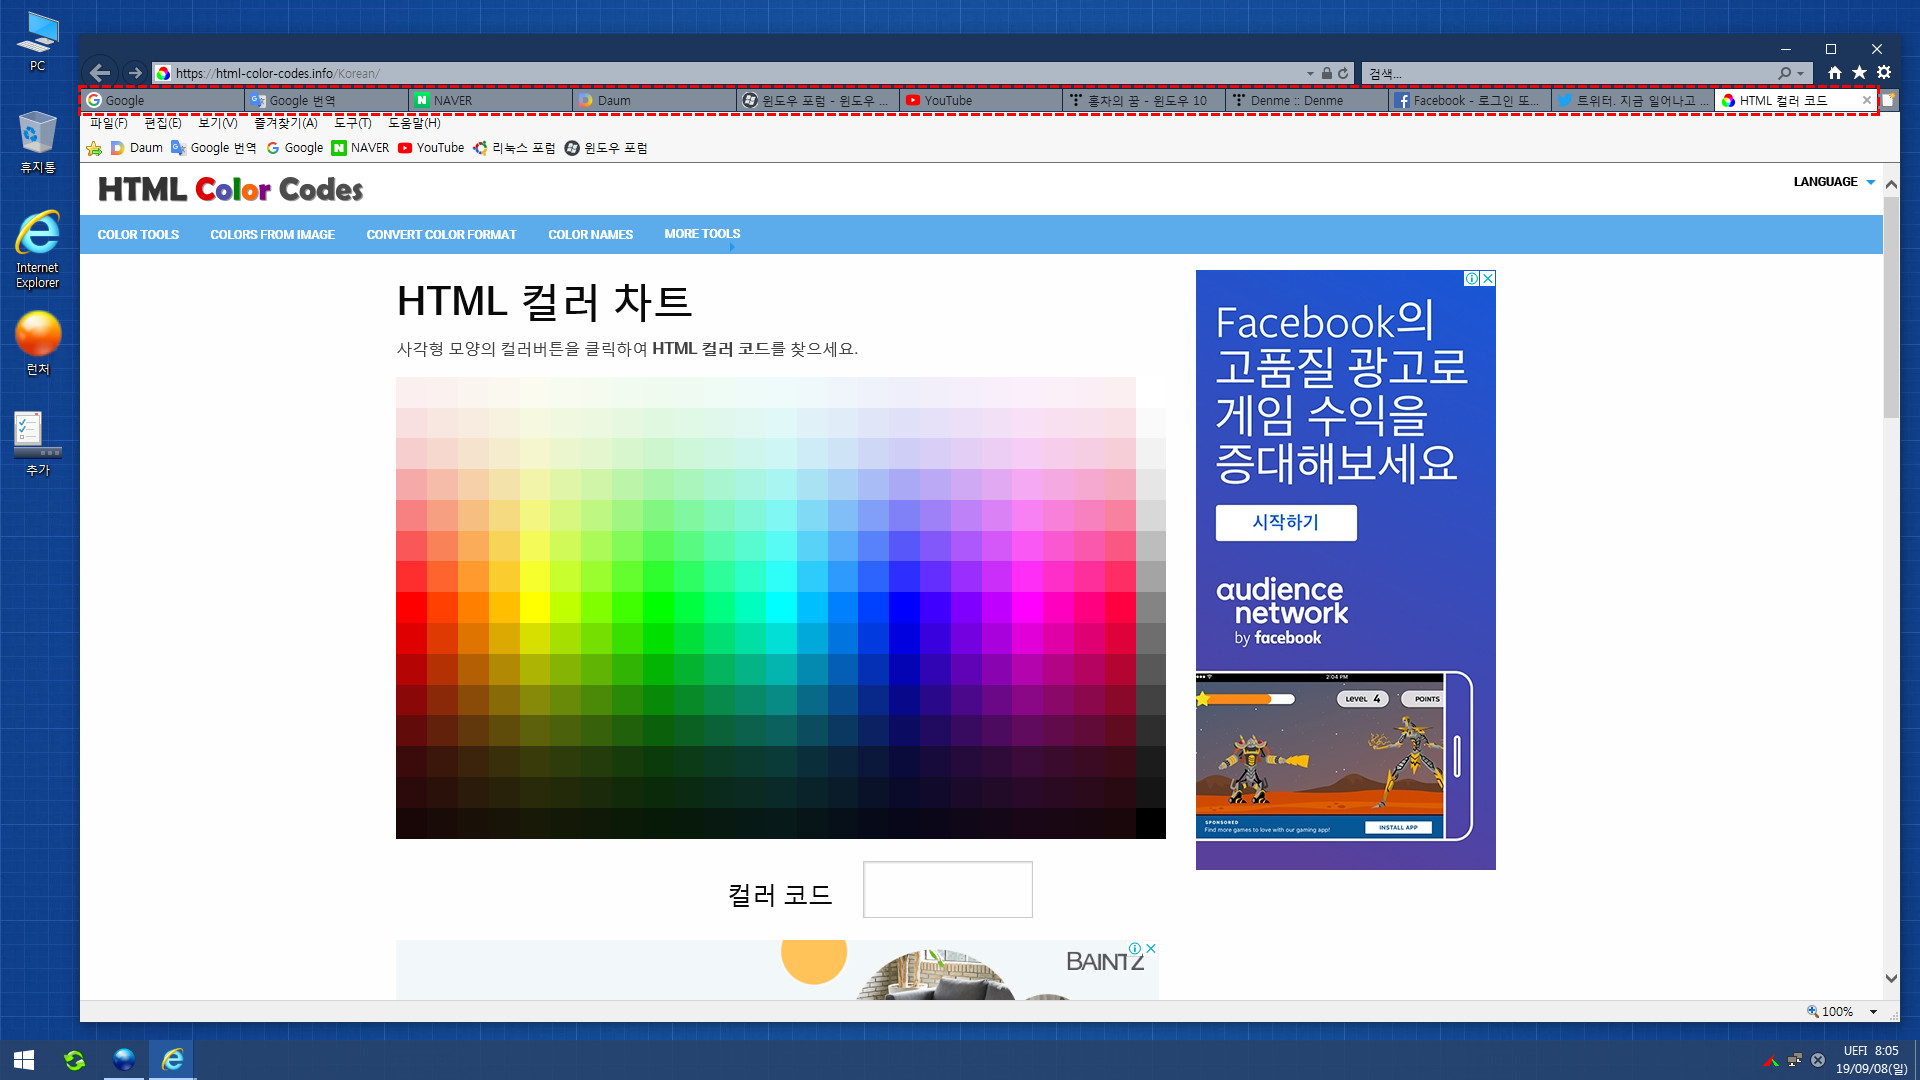Click the HTML Color Codes logo
The width and height of the screenshot is (1920, 1080).
(x=230, y=189)
